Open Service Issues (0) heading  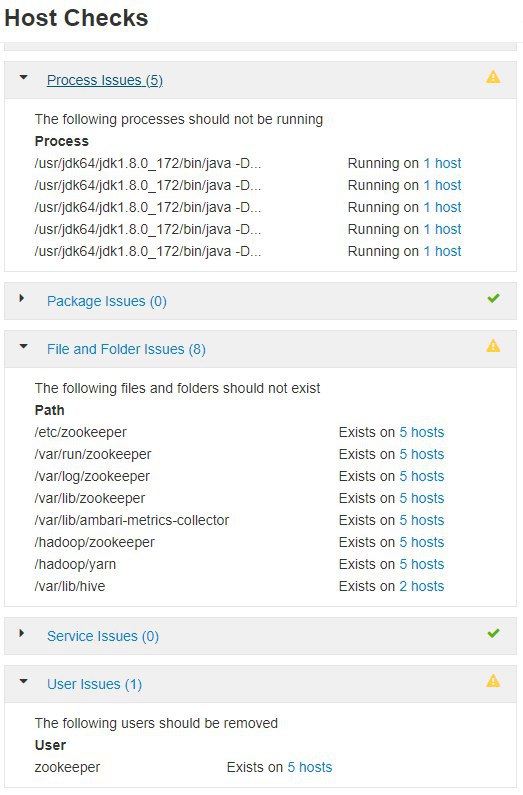103,636
